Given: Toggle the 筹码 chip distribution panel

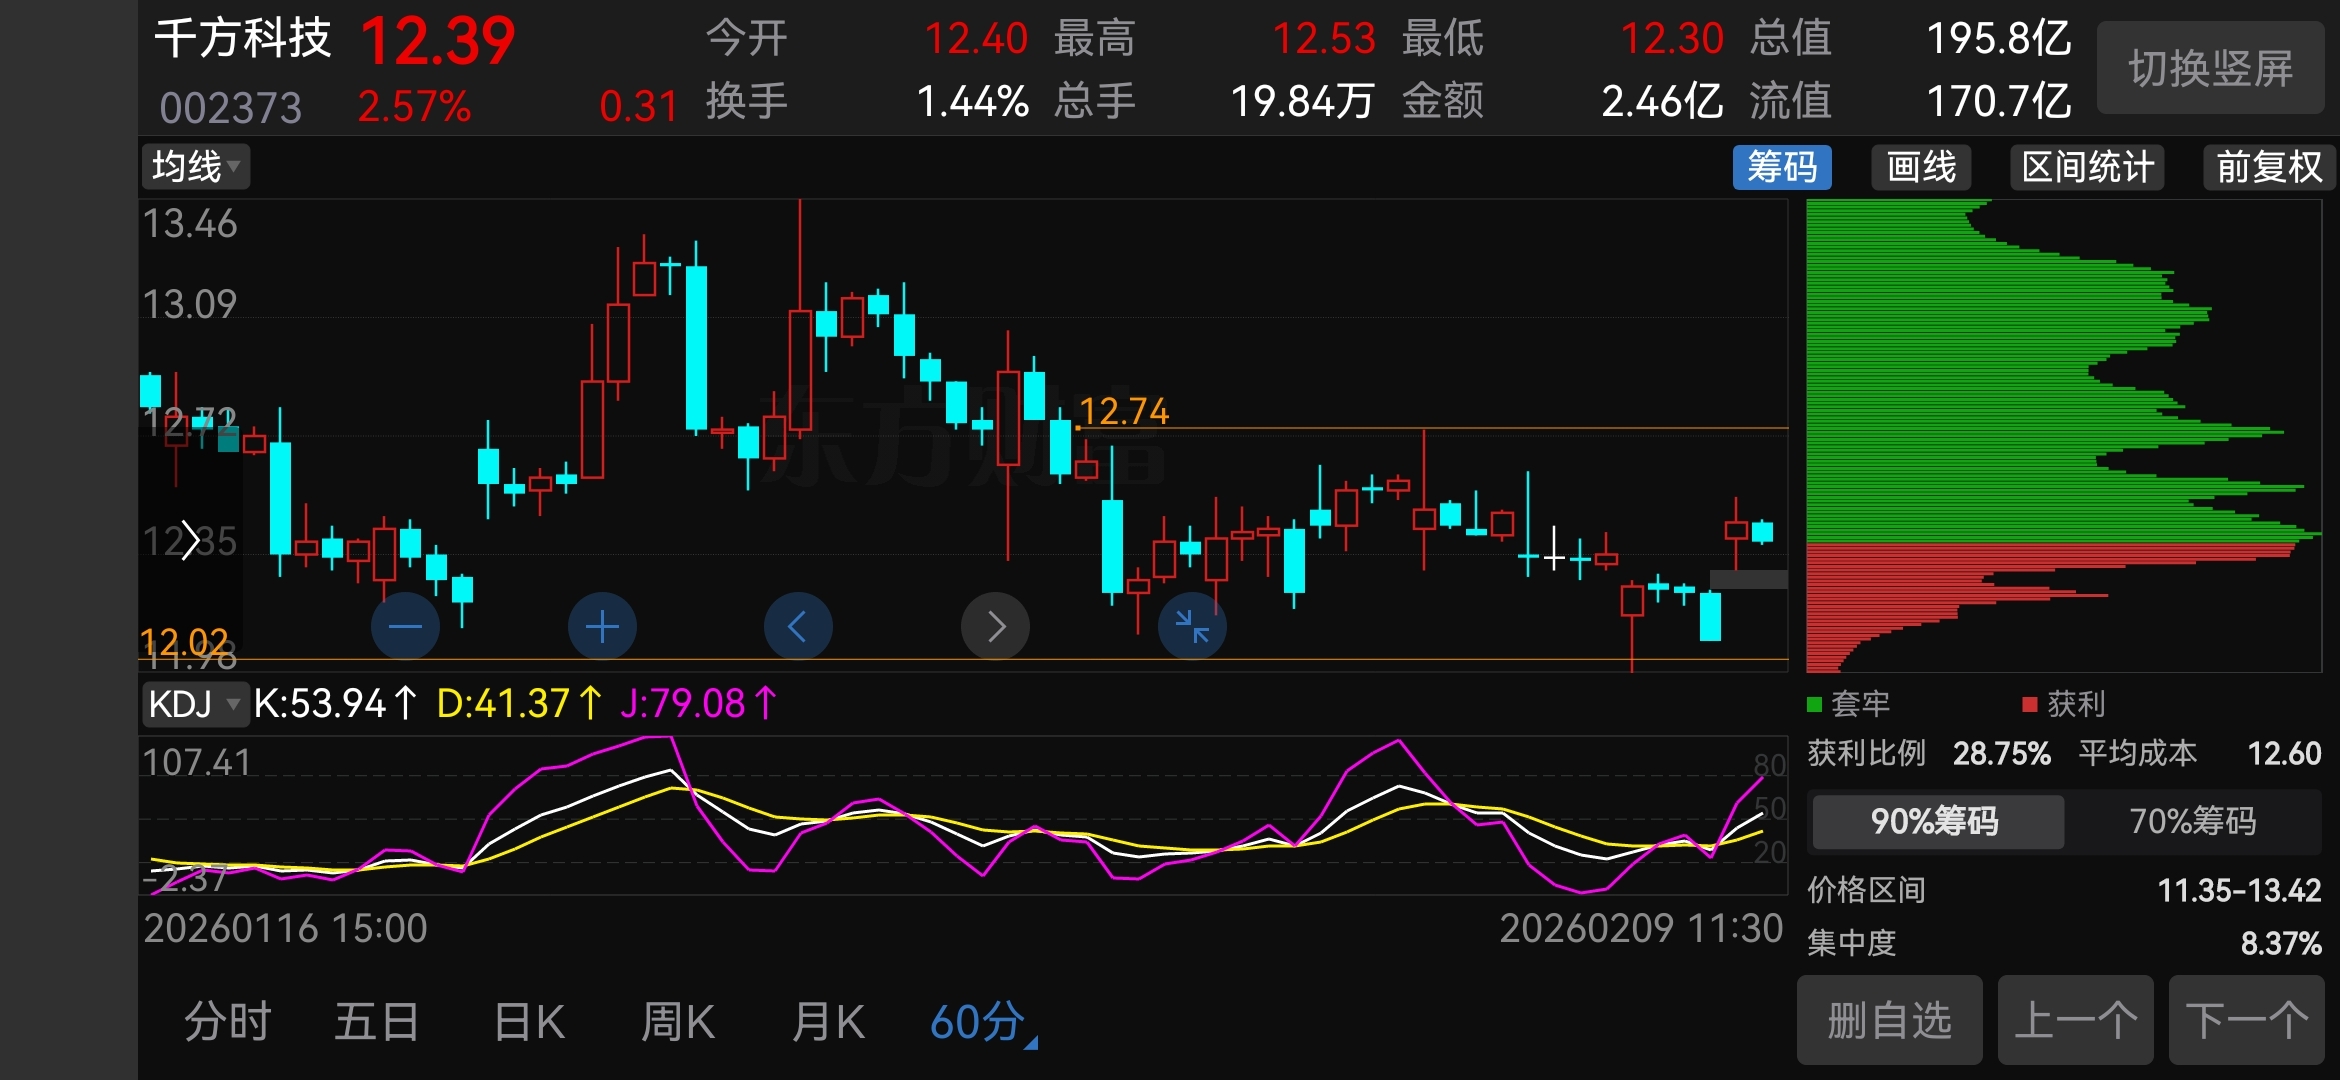Looking at the screenshot, I should (x=1782, y=167).
